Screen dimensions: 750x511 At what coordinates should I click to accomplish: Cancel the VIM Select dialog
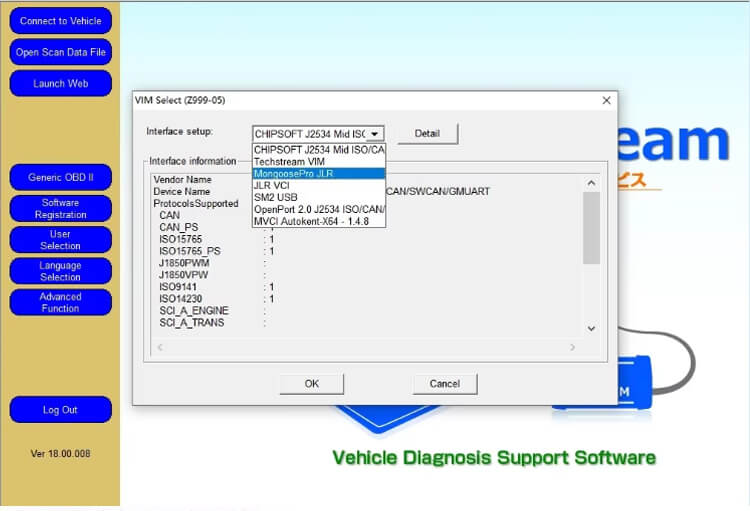click(x=444, y=384)
